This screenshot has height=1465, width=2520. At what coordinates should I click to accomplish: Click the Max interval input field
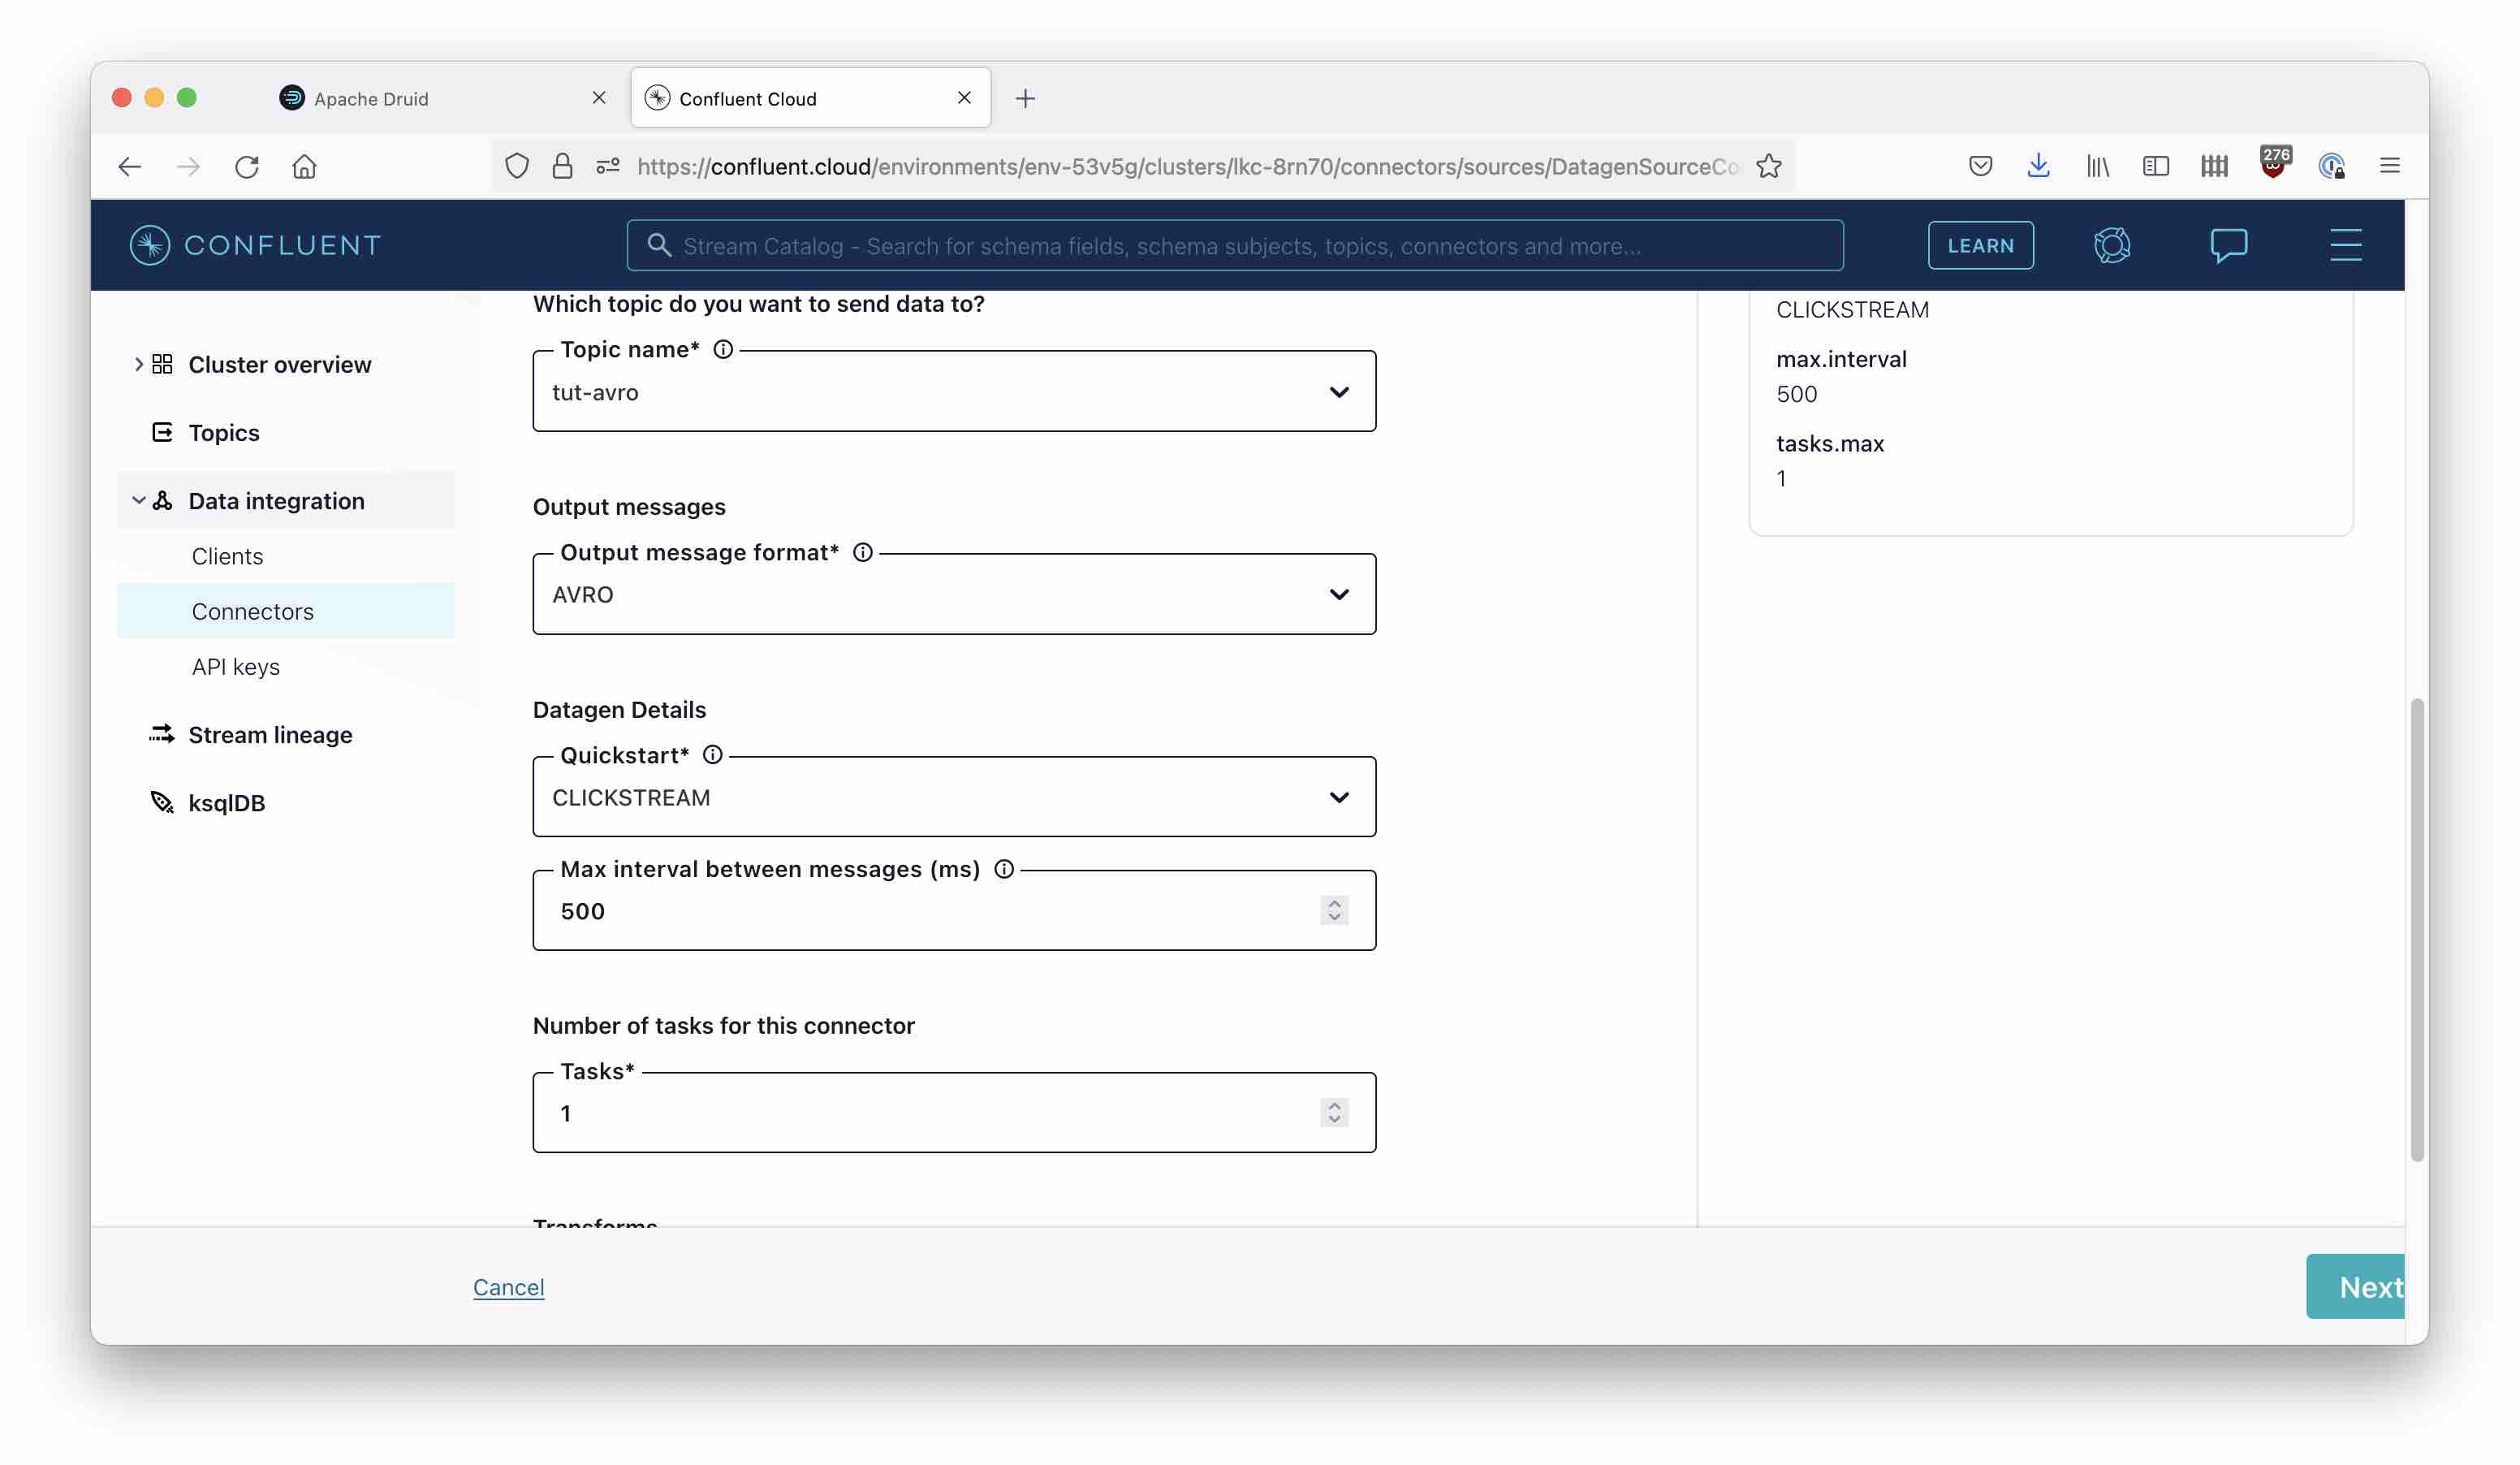(x=953, y=910)
